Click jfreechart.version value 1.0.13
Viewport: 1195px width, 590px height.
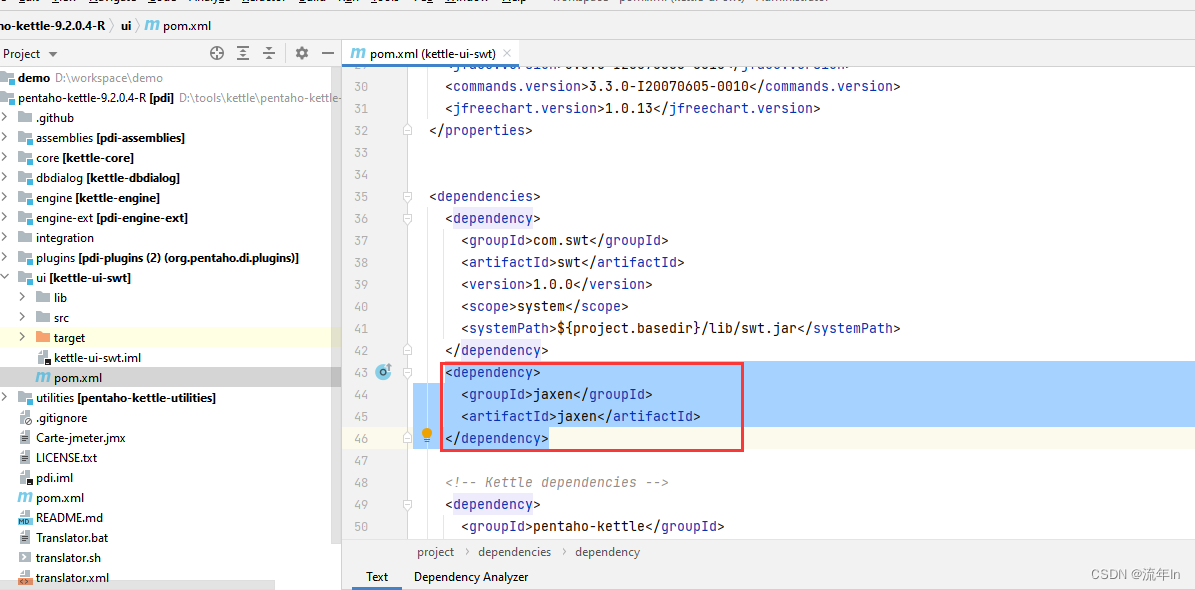point(629,108)
